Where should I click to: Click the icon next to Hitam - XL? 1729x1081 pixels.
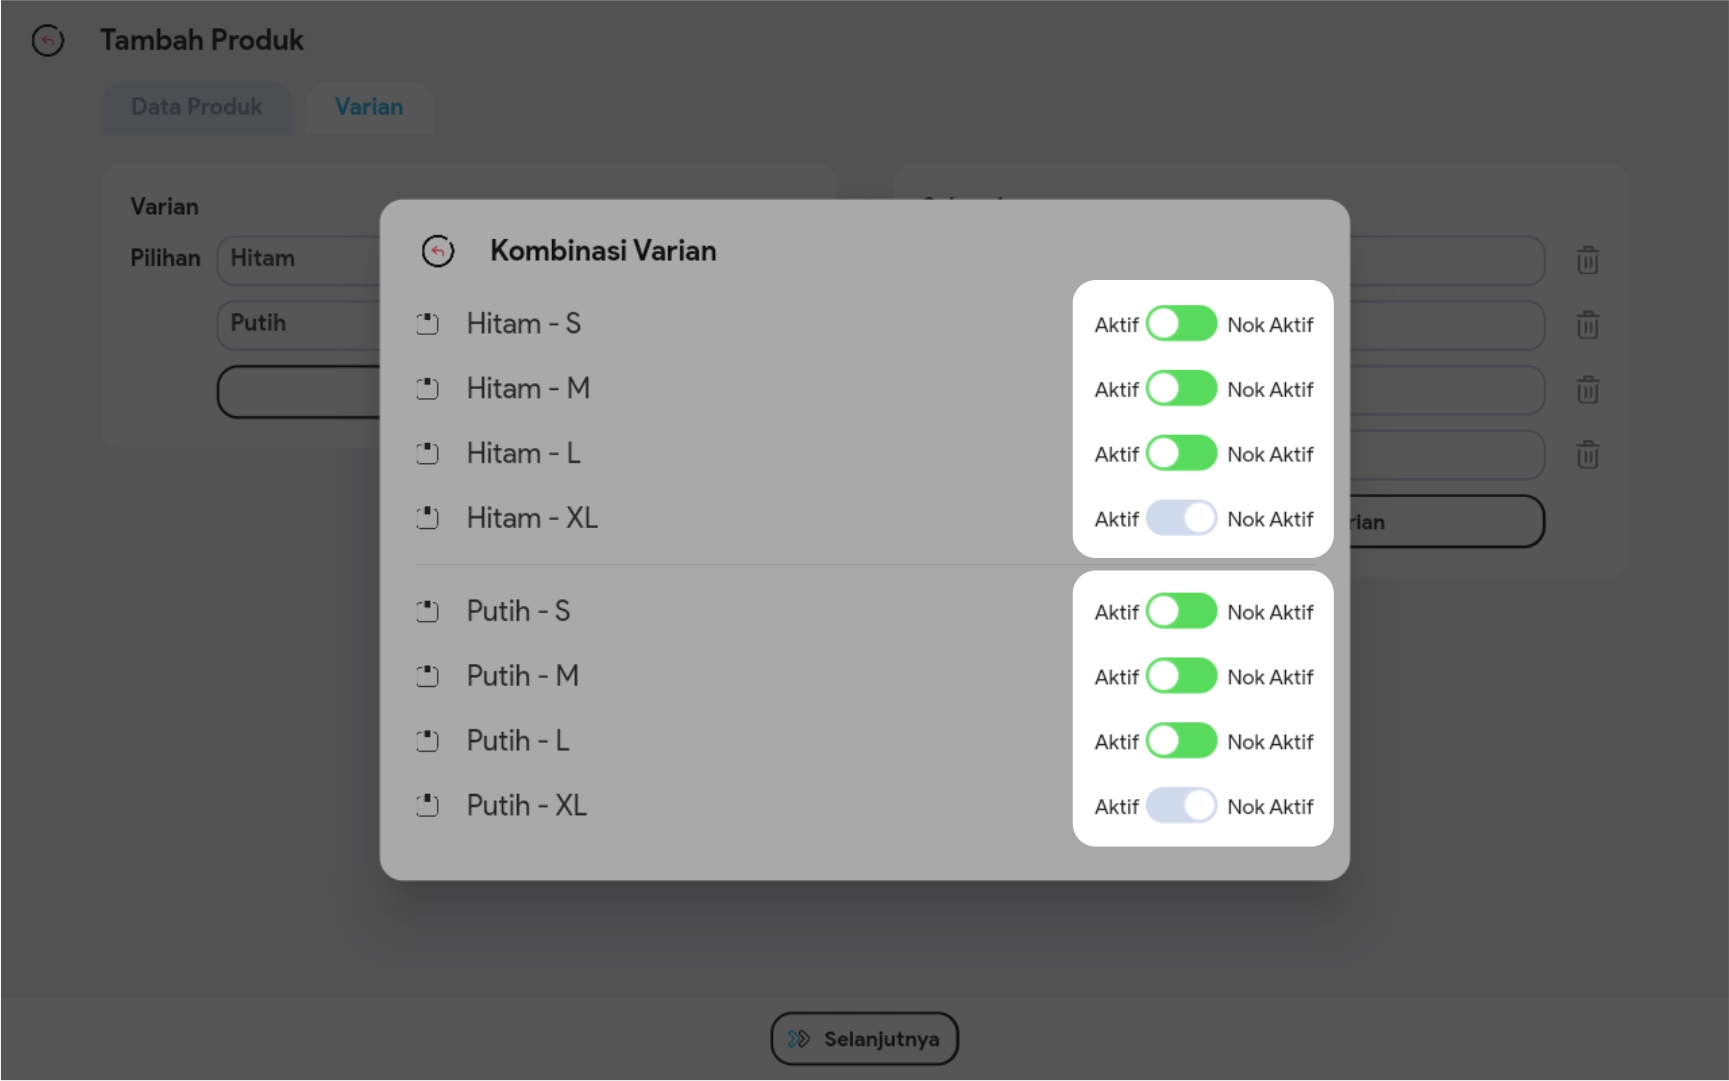click(427, 518)
